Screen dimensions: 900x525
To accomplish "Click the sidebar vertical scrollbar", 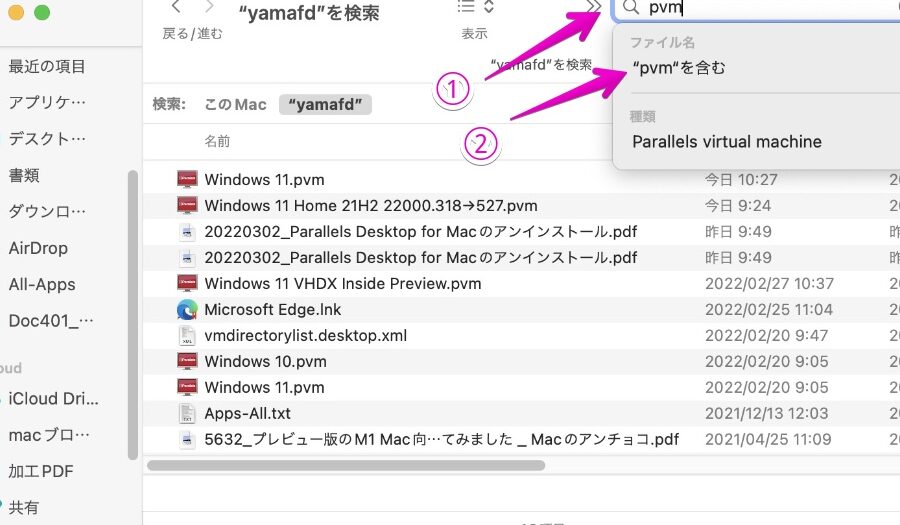I will 133,315.
